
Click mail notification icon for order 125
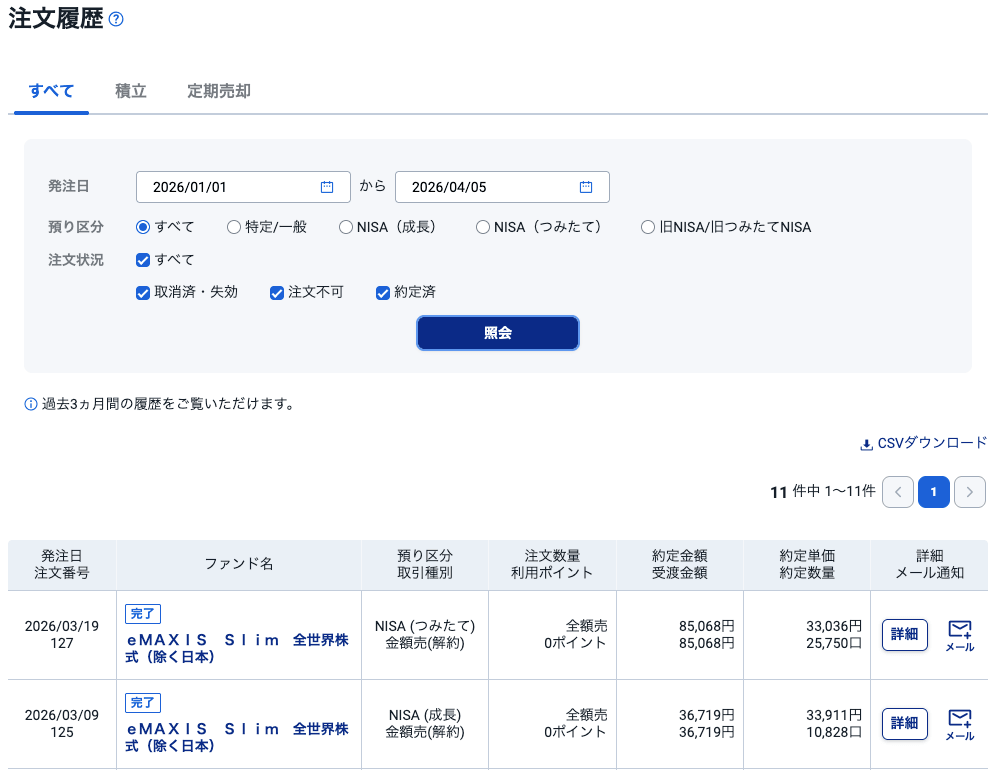960,724
